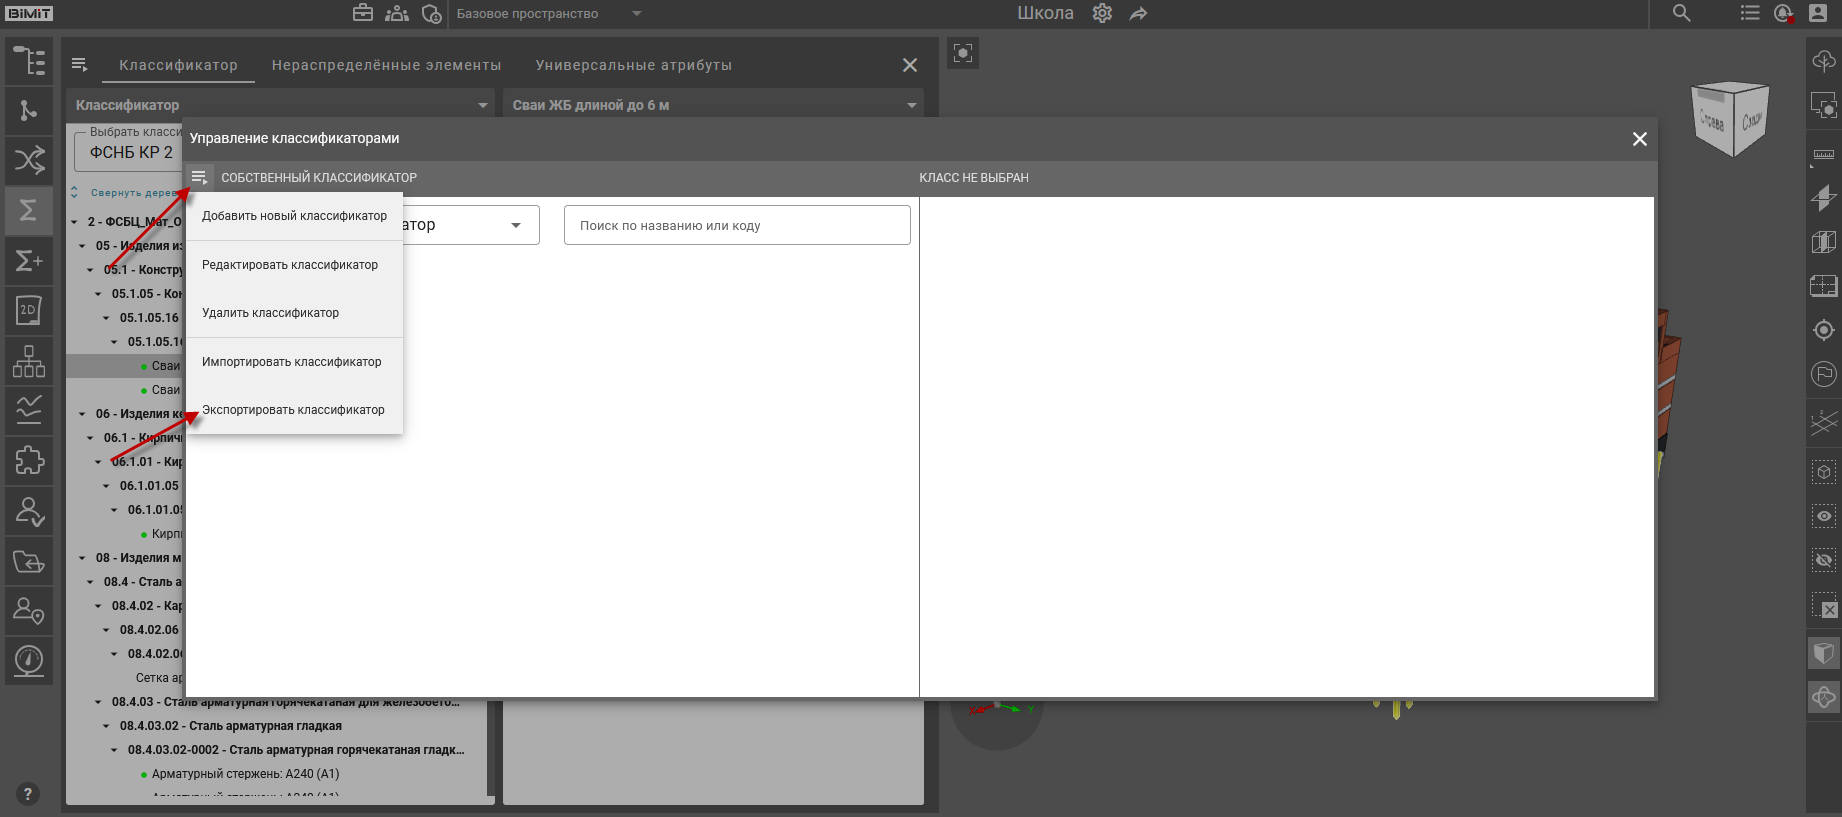Click the ruler measurement tool
Viewport: 1842px width, 817px height.
(1823, 154)
